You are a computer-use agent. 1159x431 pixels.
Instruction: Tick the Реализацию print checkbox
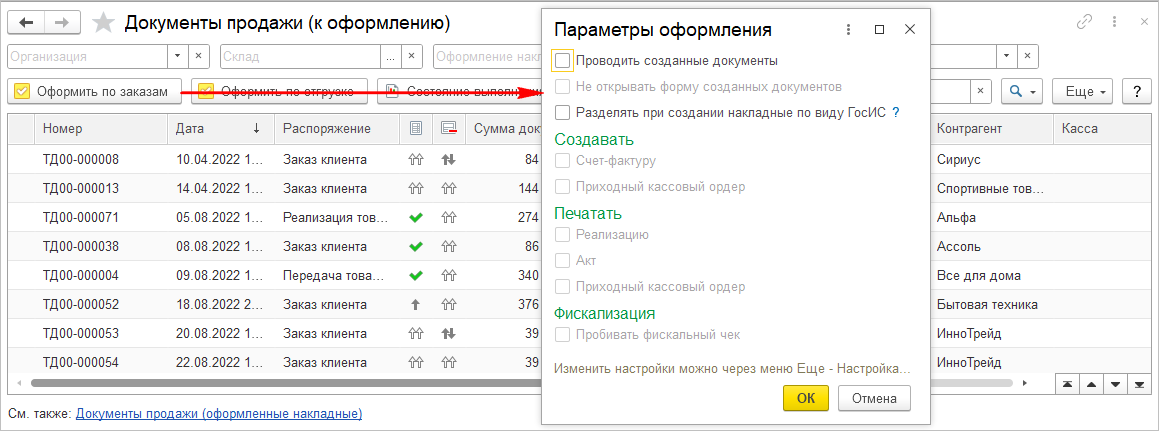[562, 234]
